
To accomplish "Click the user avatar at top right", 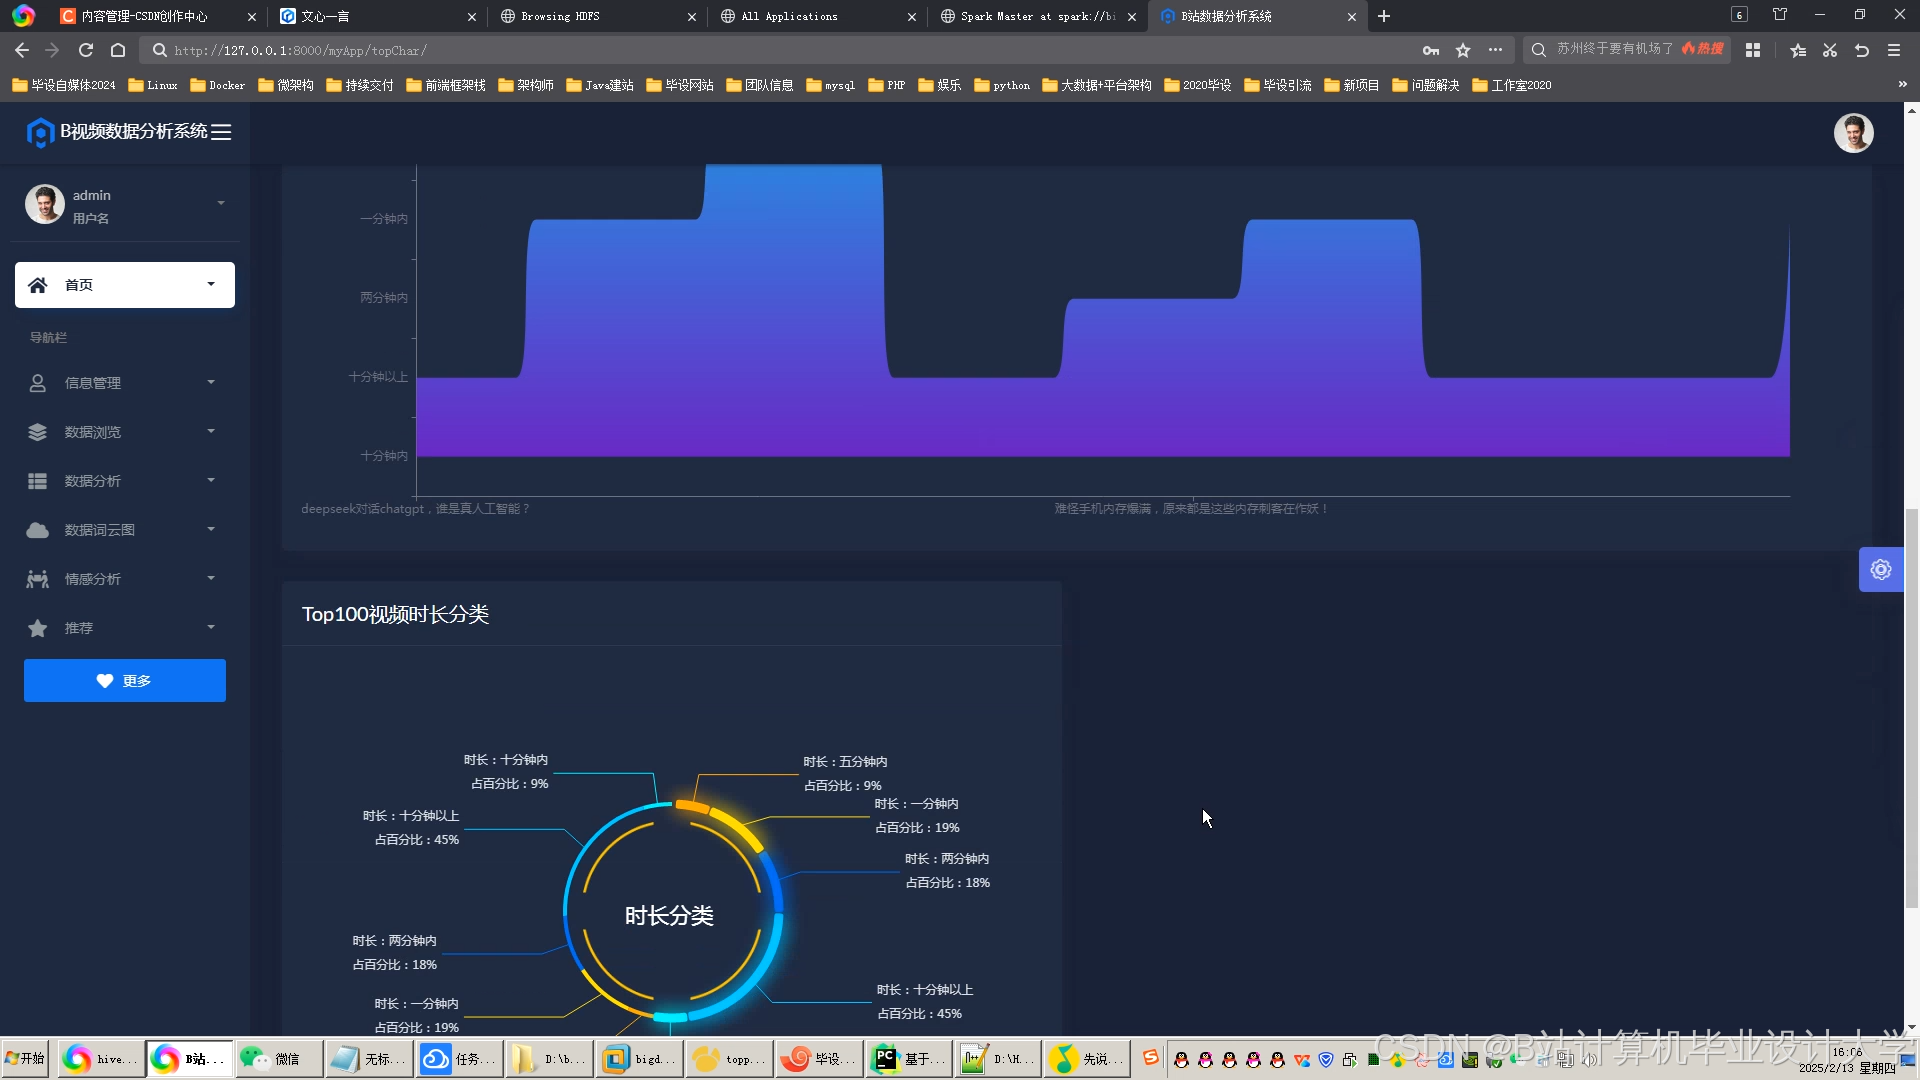I will tap(1853, 133).
